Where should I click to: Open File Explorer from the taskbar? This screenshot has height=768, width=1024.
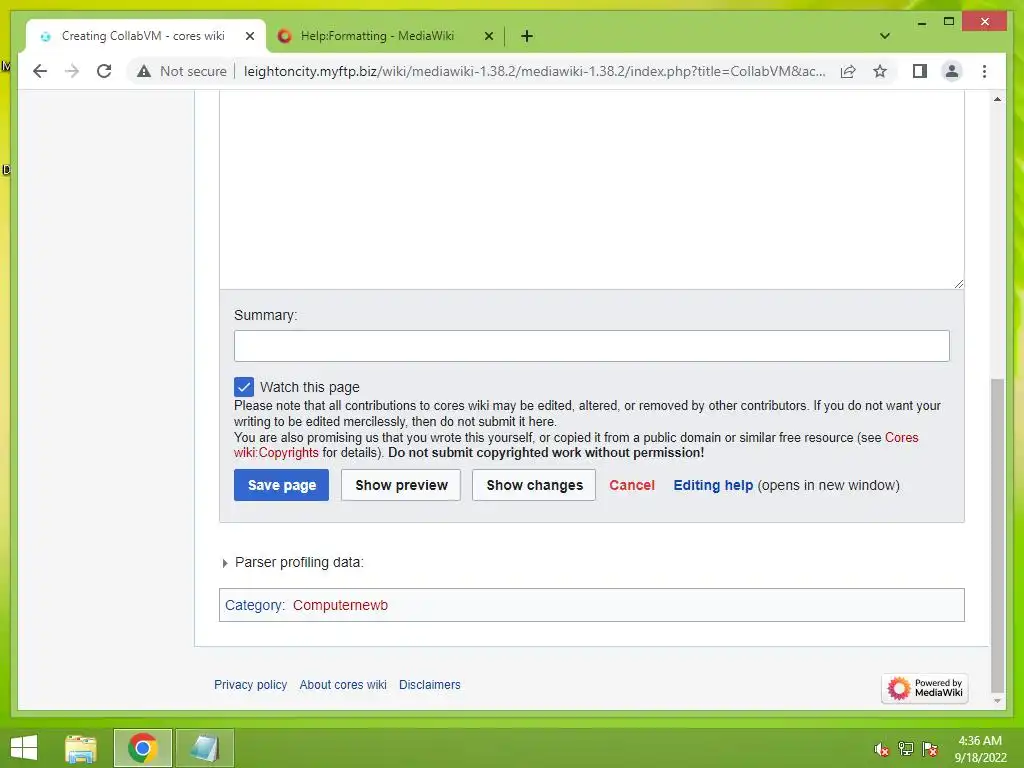tap(81, 748)
